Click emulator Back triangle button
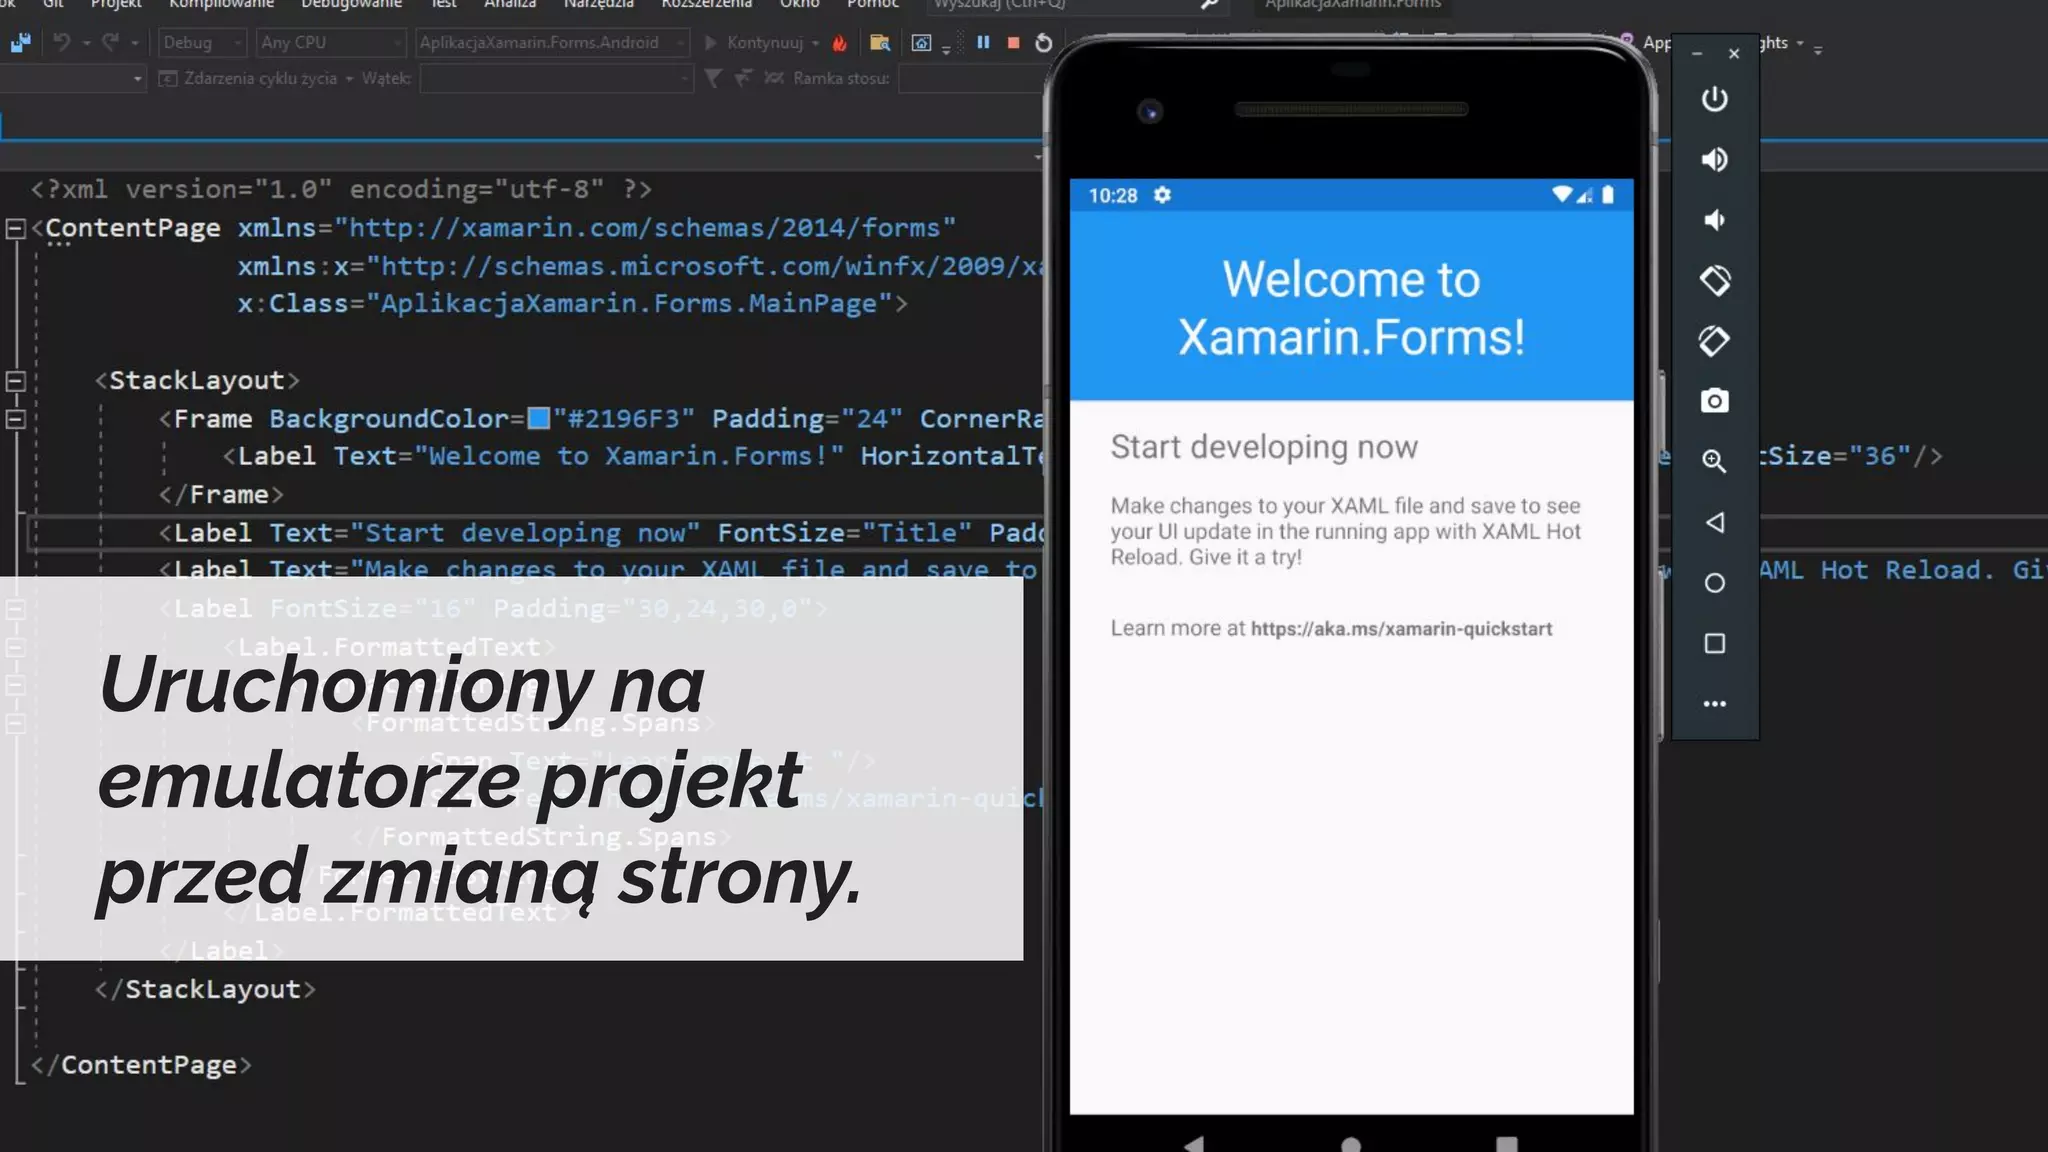The image size is (2048, 1152). tap(1714, 522)
